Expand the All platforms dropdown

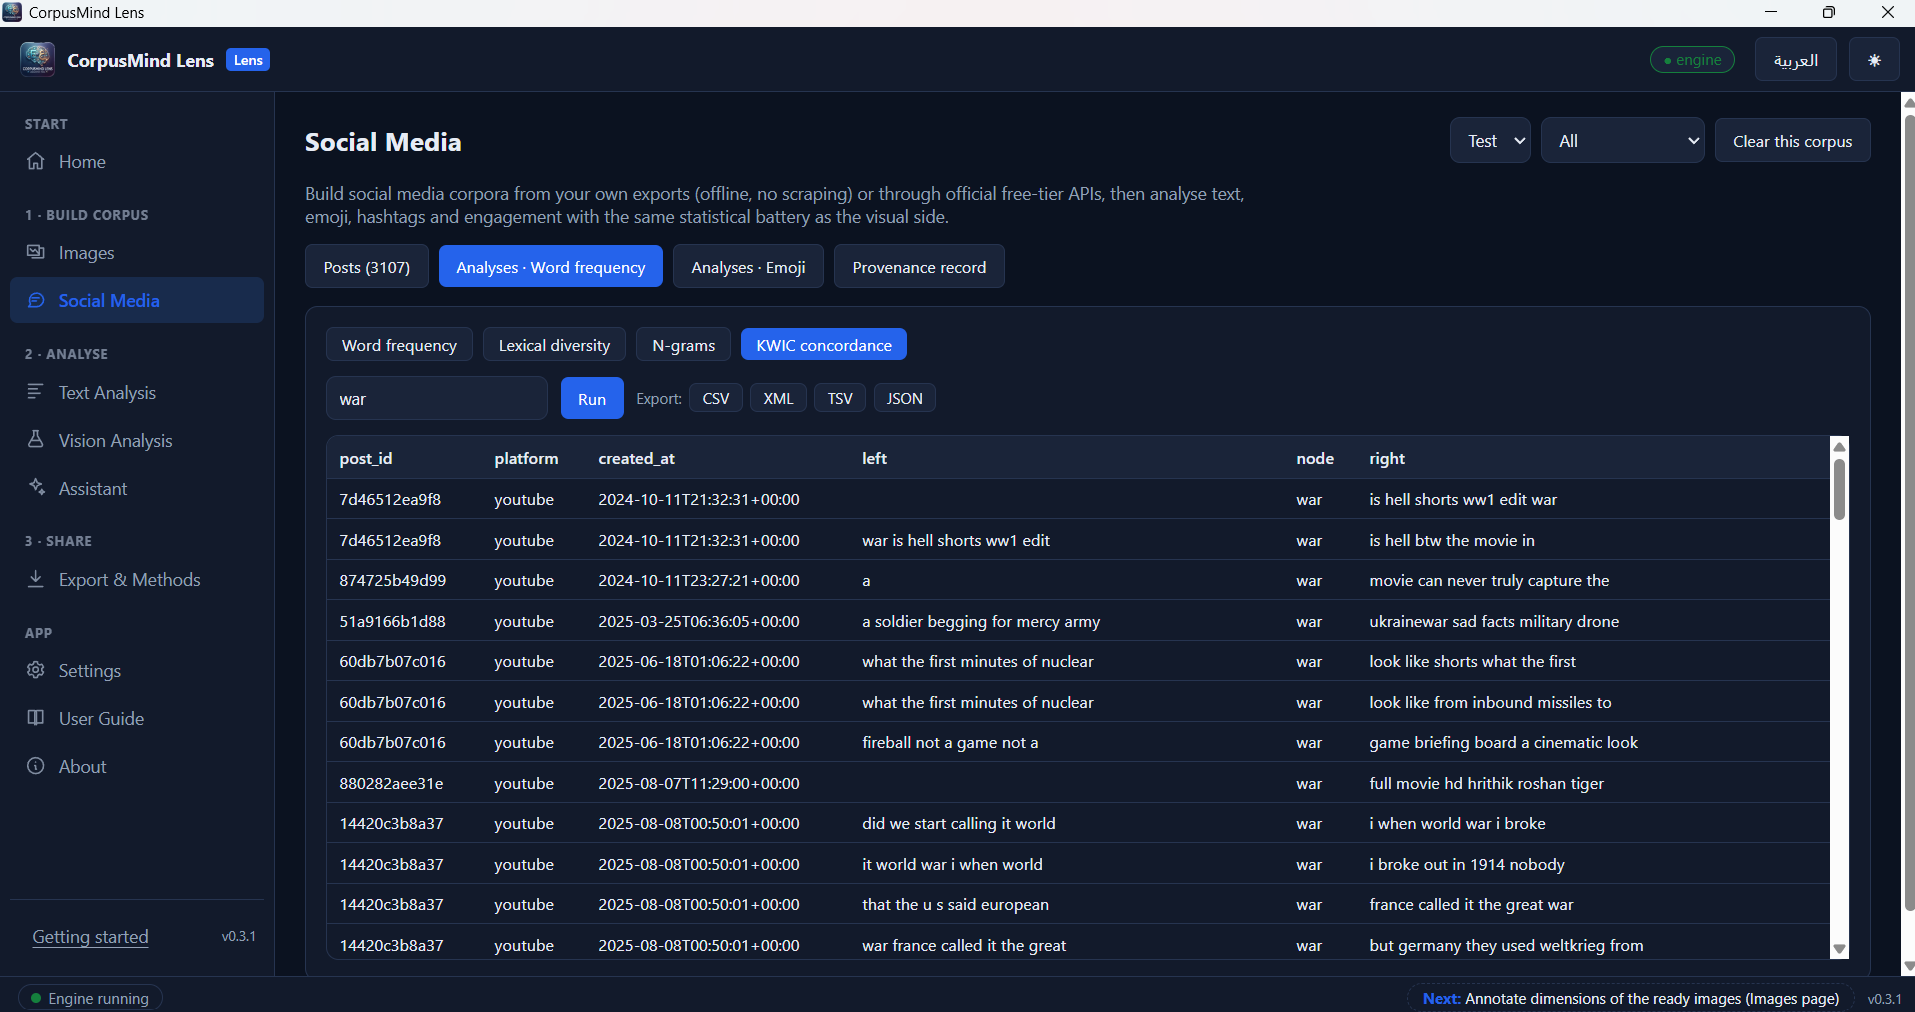coord(1622,141)
